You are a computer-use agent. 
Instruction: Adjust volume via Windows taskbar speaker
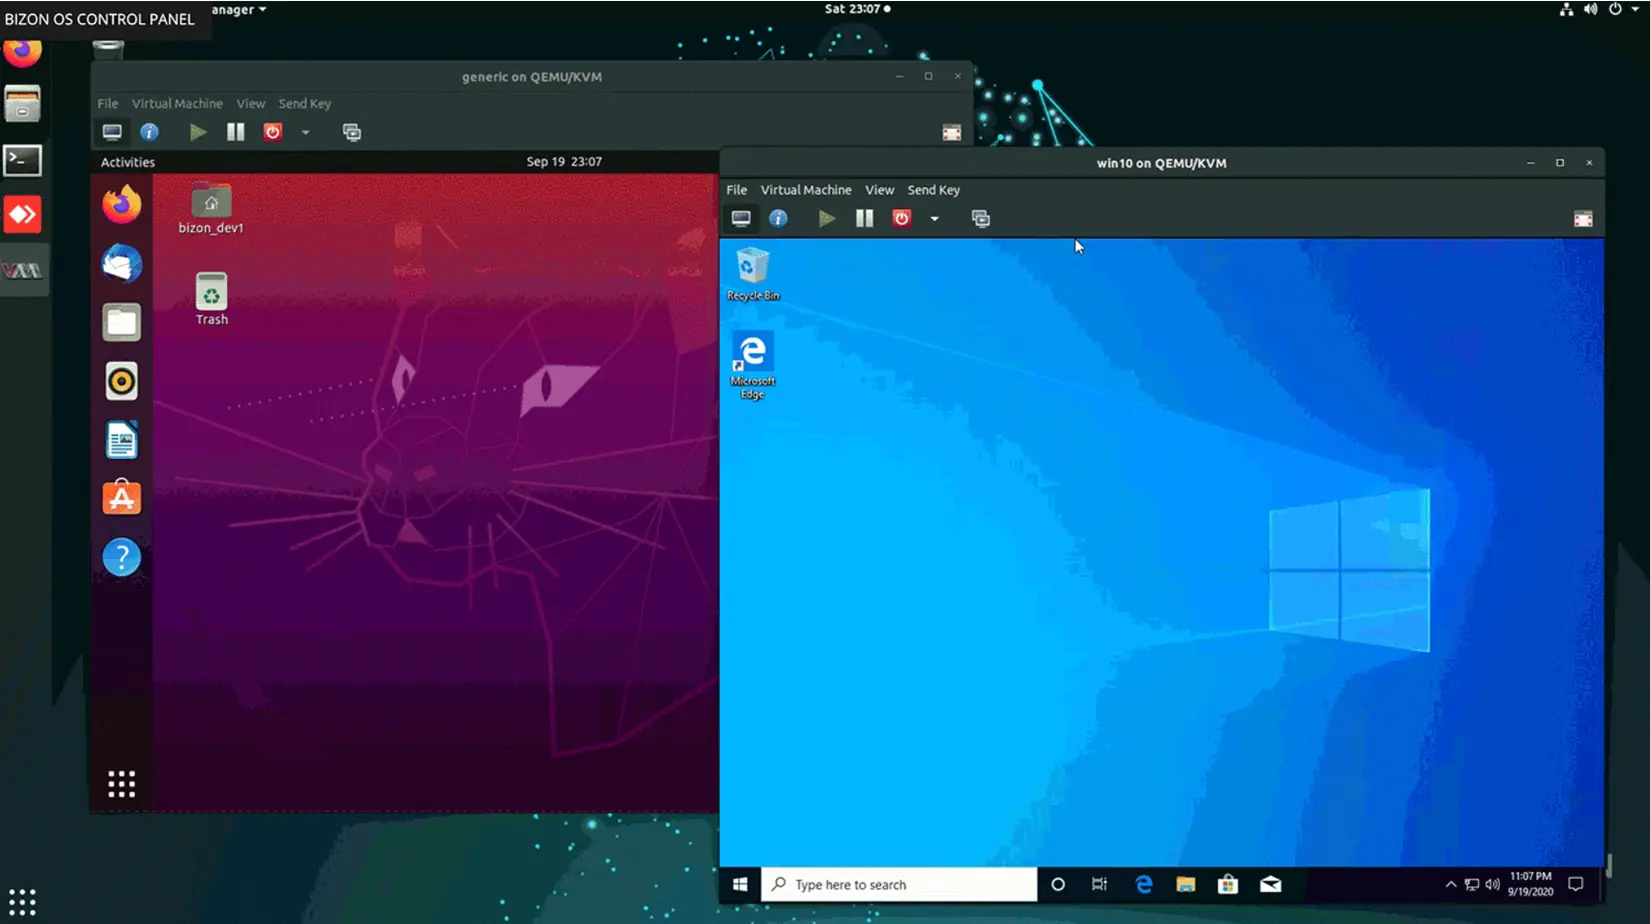click(x=1492, y=884)
